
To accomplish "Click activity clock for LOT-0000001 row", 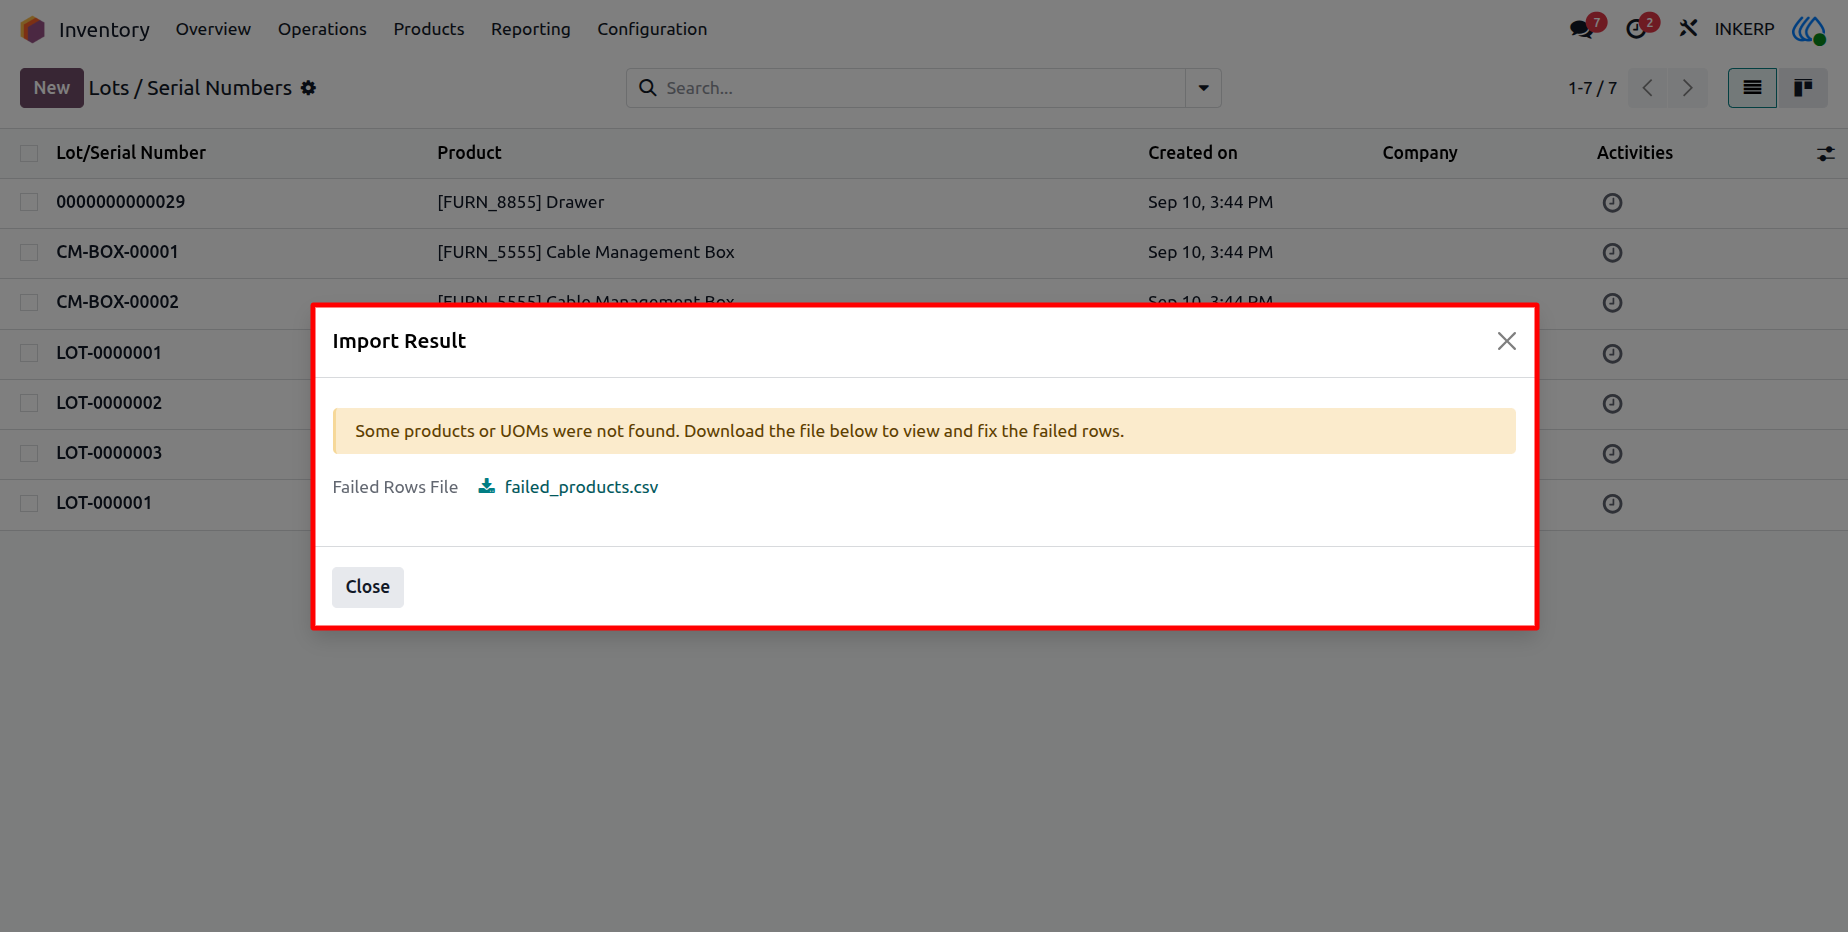I will (1612, 354).
